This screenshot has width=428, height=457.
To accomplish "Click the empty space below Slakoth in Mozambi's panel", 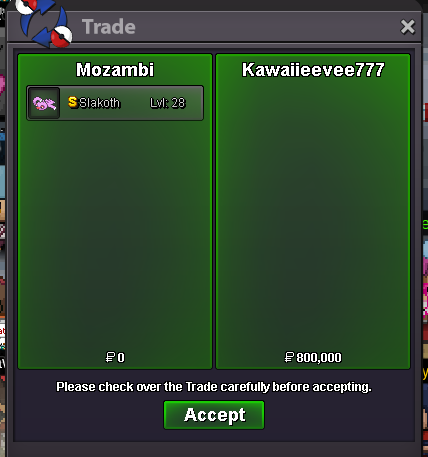I will (x=115, y=233).
